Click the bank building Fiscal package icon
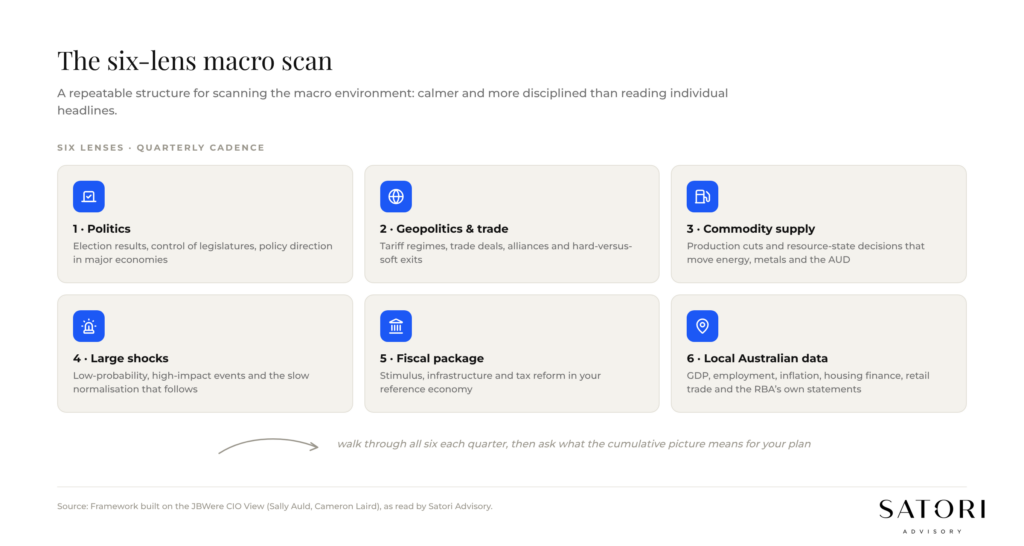This screenshot has width=1024, height=546. (x=396, y=326)
